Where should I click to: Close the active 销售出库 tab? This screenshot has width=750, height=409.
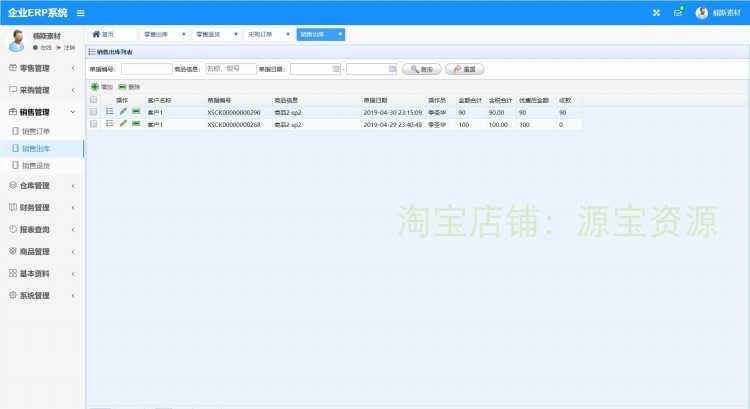(340, 34)
